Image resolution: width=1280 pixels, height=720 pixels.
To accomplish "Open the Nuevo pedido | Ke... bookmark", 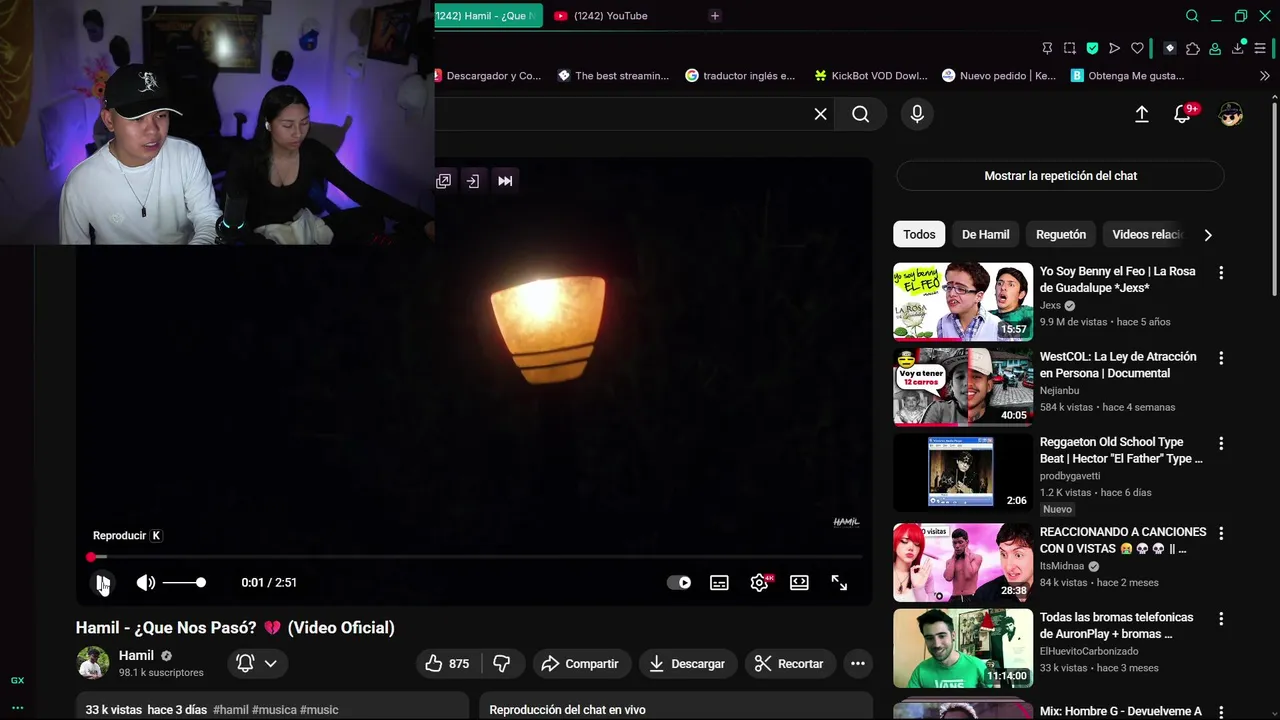I will coord(998,76).
